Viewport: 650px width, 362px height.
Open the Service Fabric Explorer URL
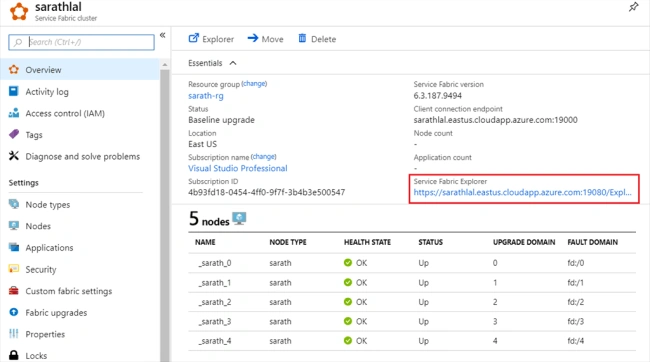(522, 192)
